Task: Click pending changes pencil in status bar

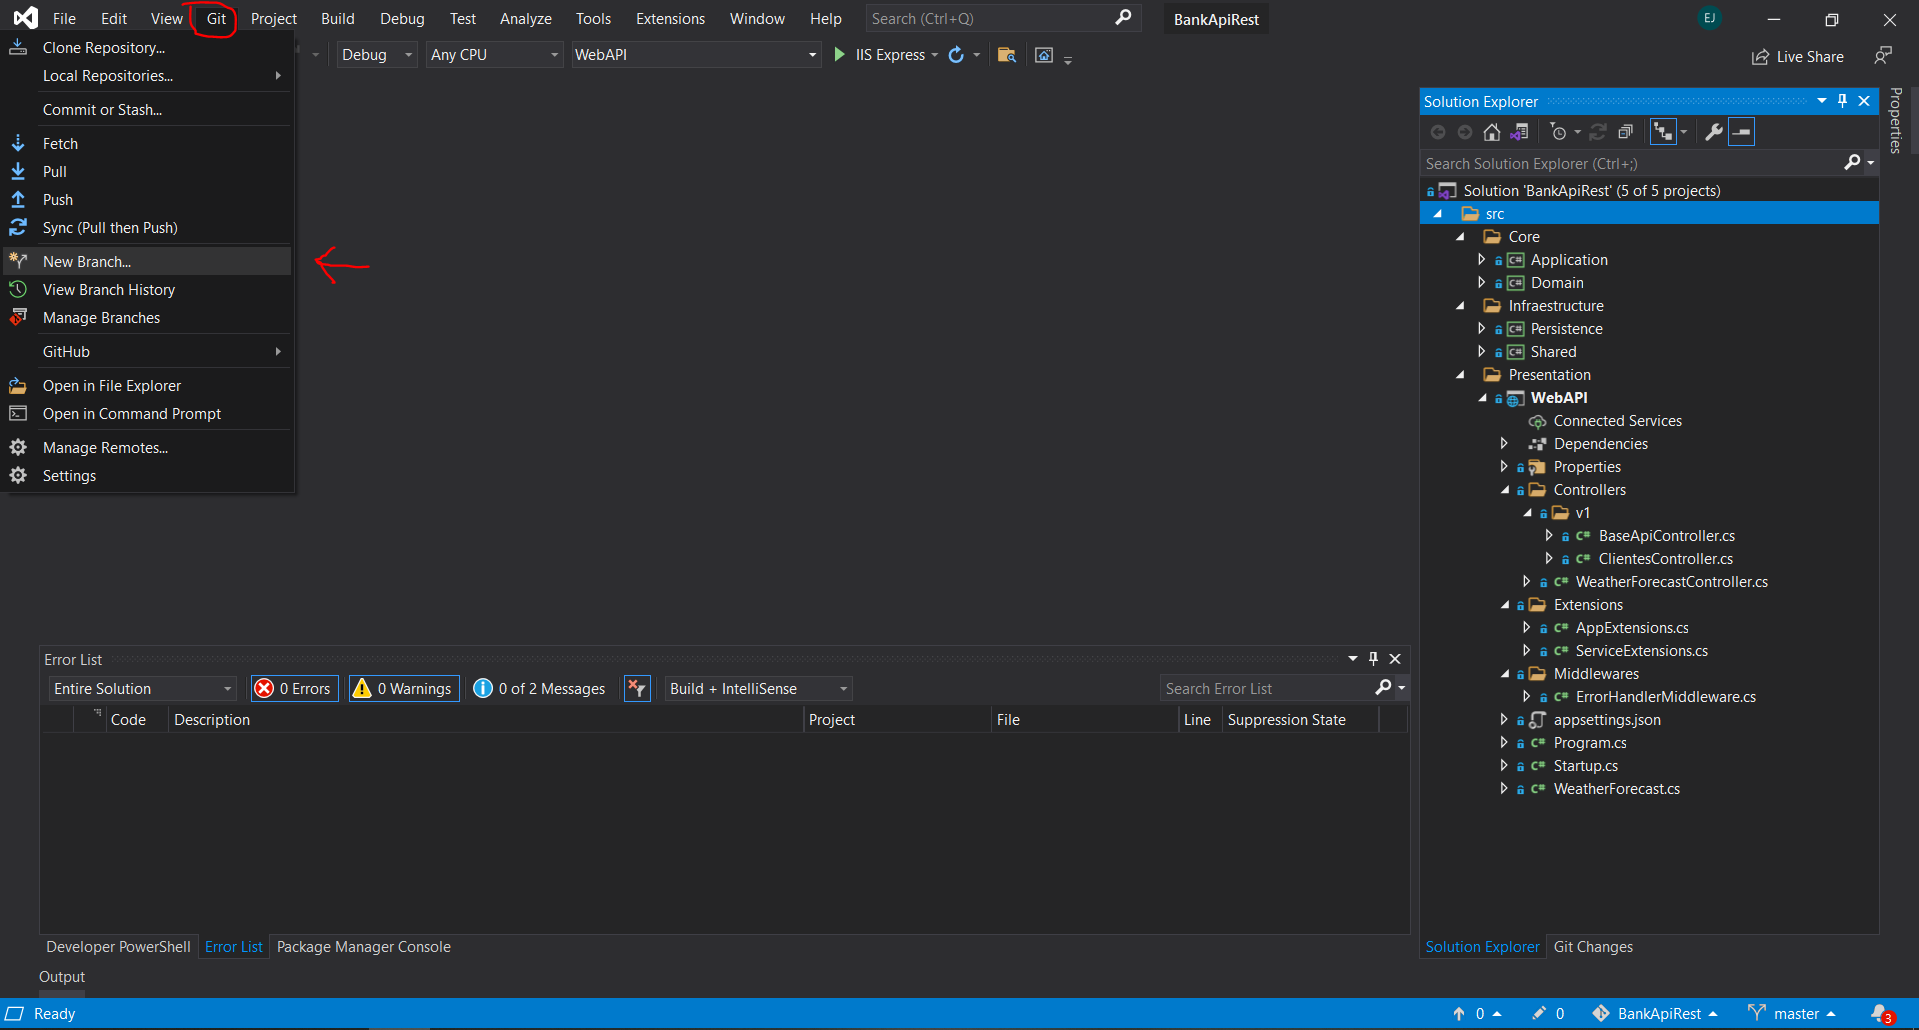Action: [1548, 1014]
